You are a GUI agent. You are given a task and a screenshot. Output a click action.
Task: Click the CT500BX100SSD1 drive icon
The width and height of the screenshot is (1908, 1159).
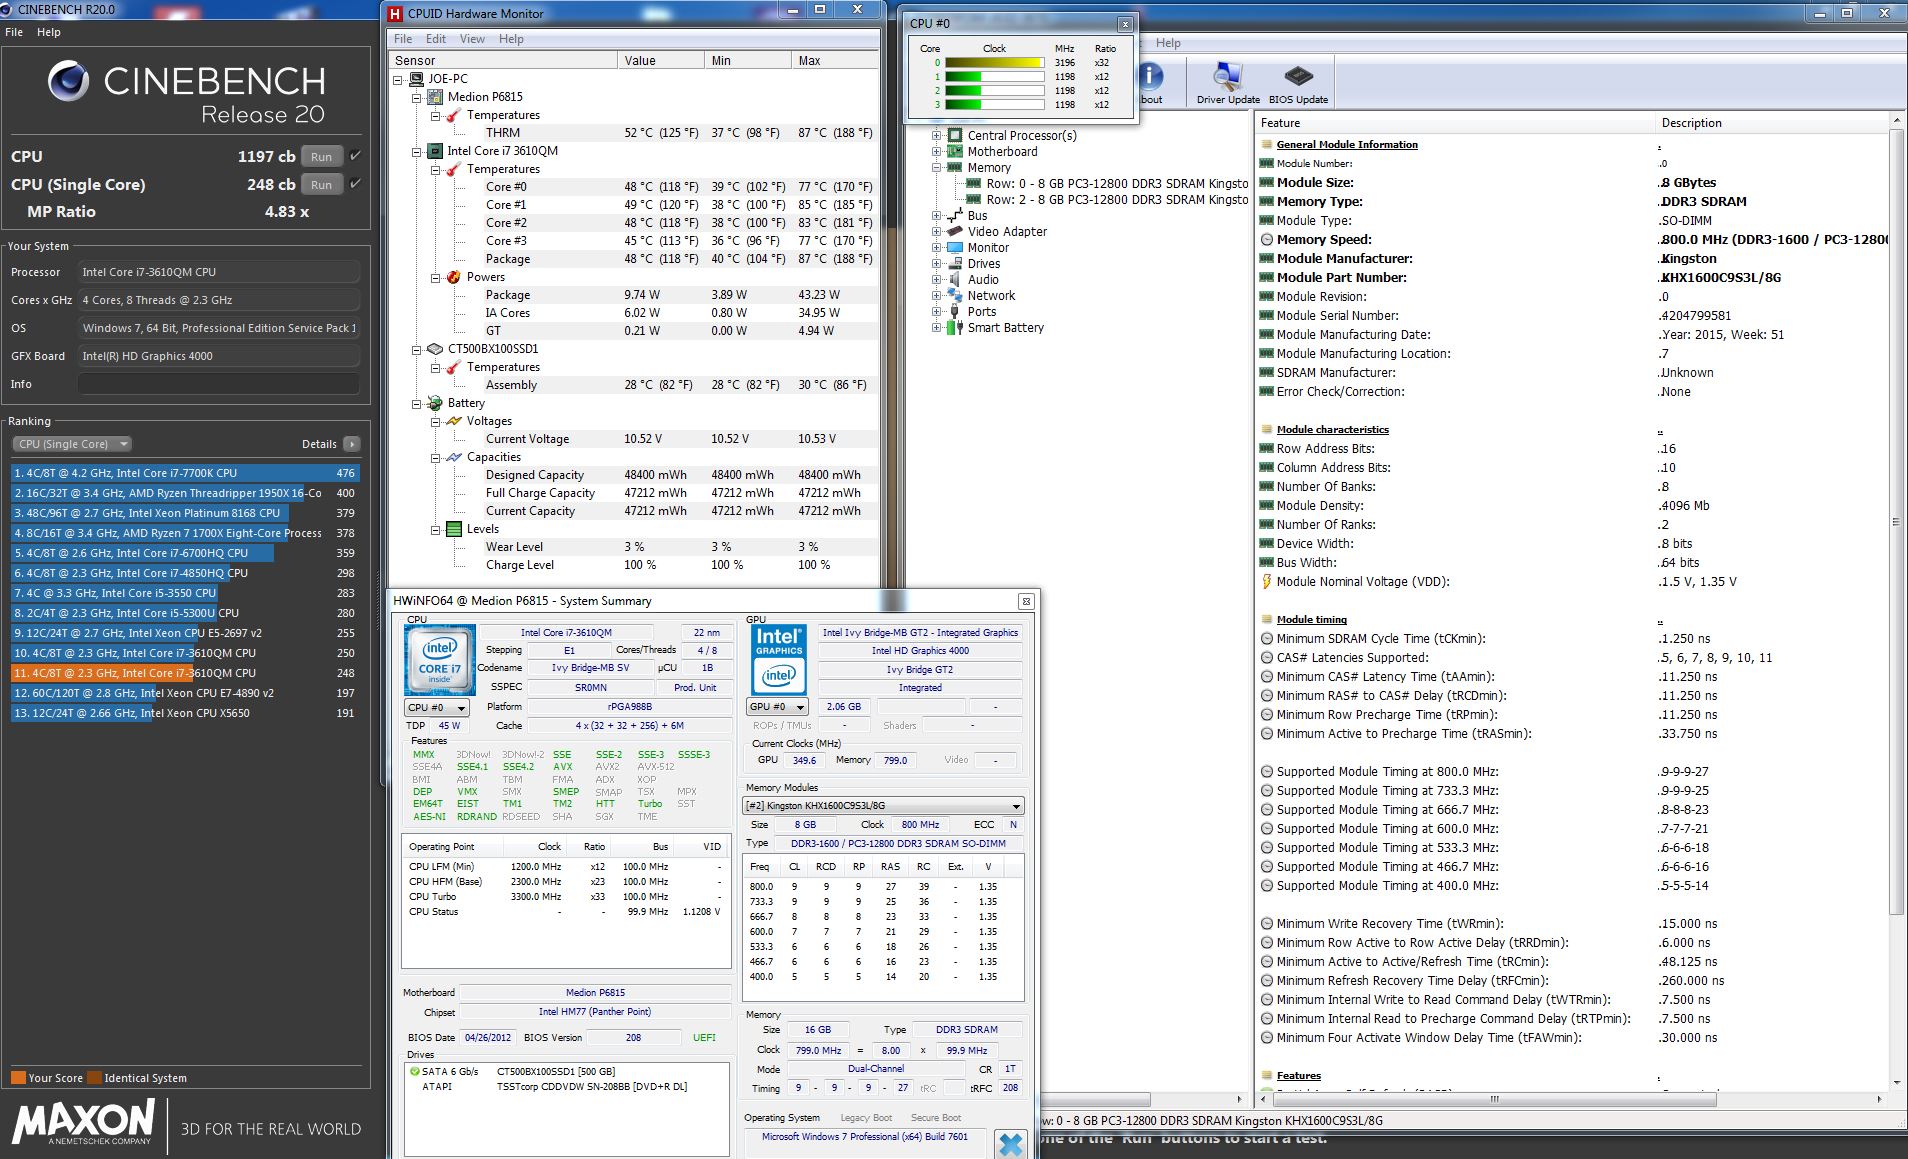[435, 349]
